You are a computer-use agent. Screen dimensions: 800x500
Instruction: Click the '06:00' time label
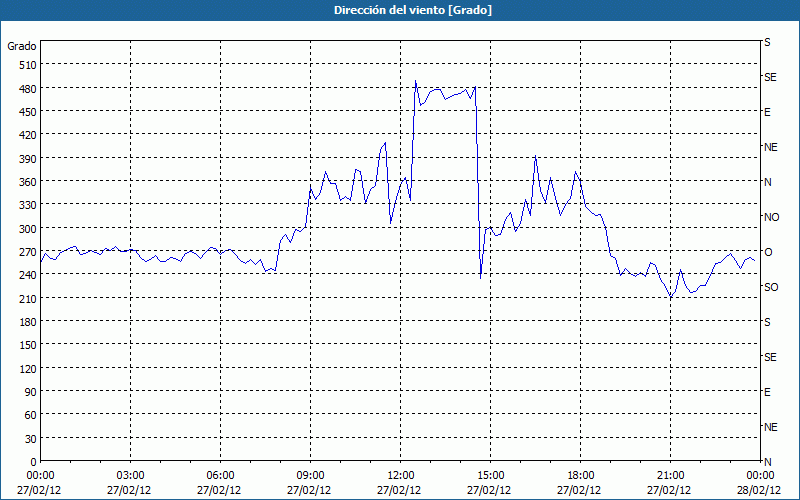(220, 476)
